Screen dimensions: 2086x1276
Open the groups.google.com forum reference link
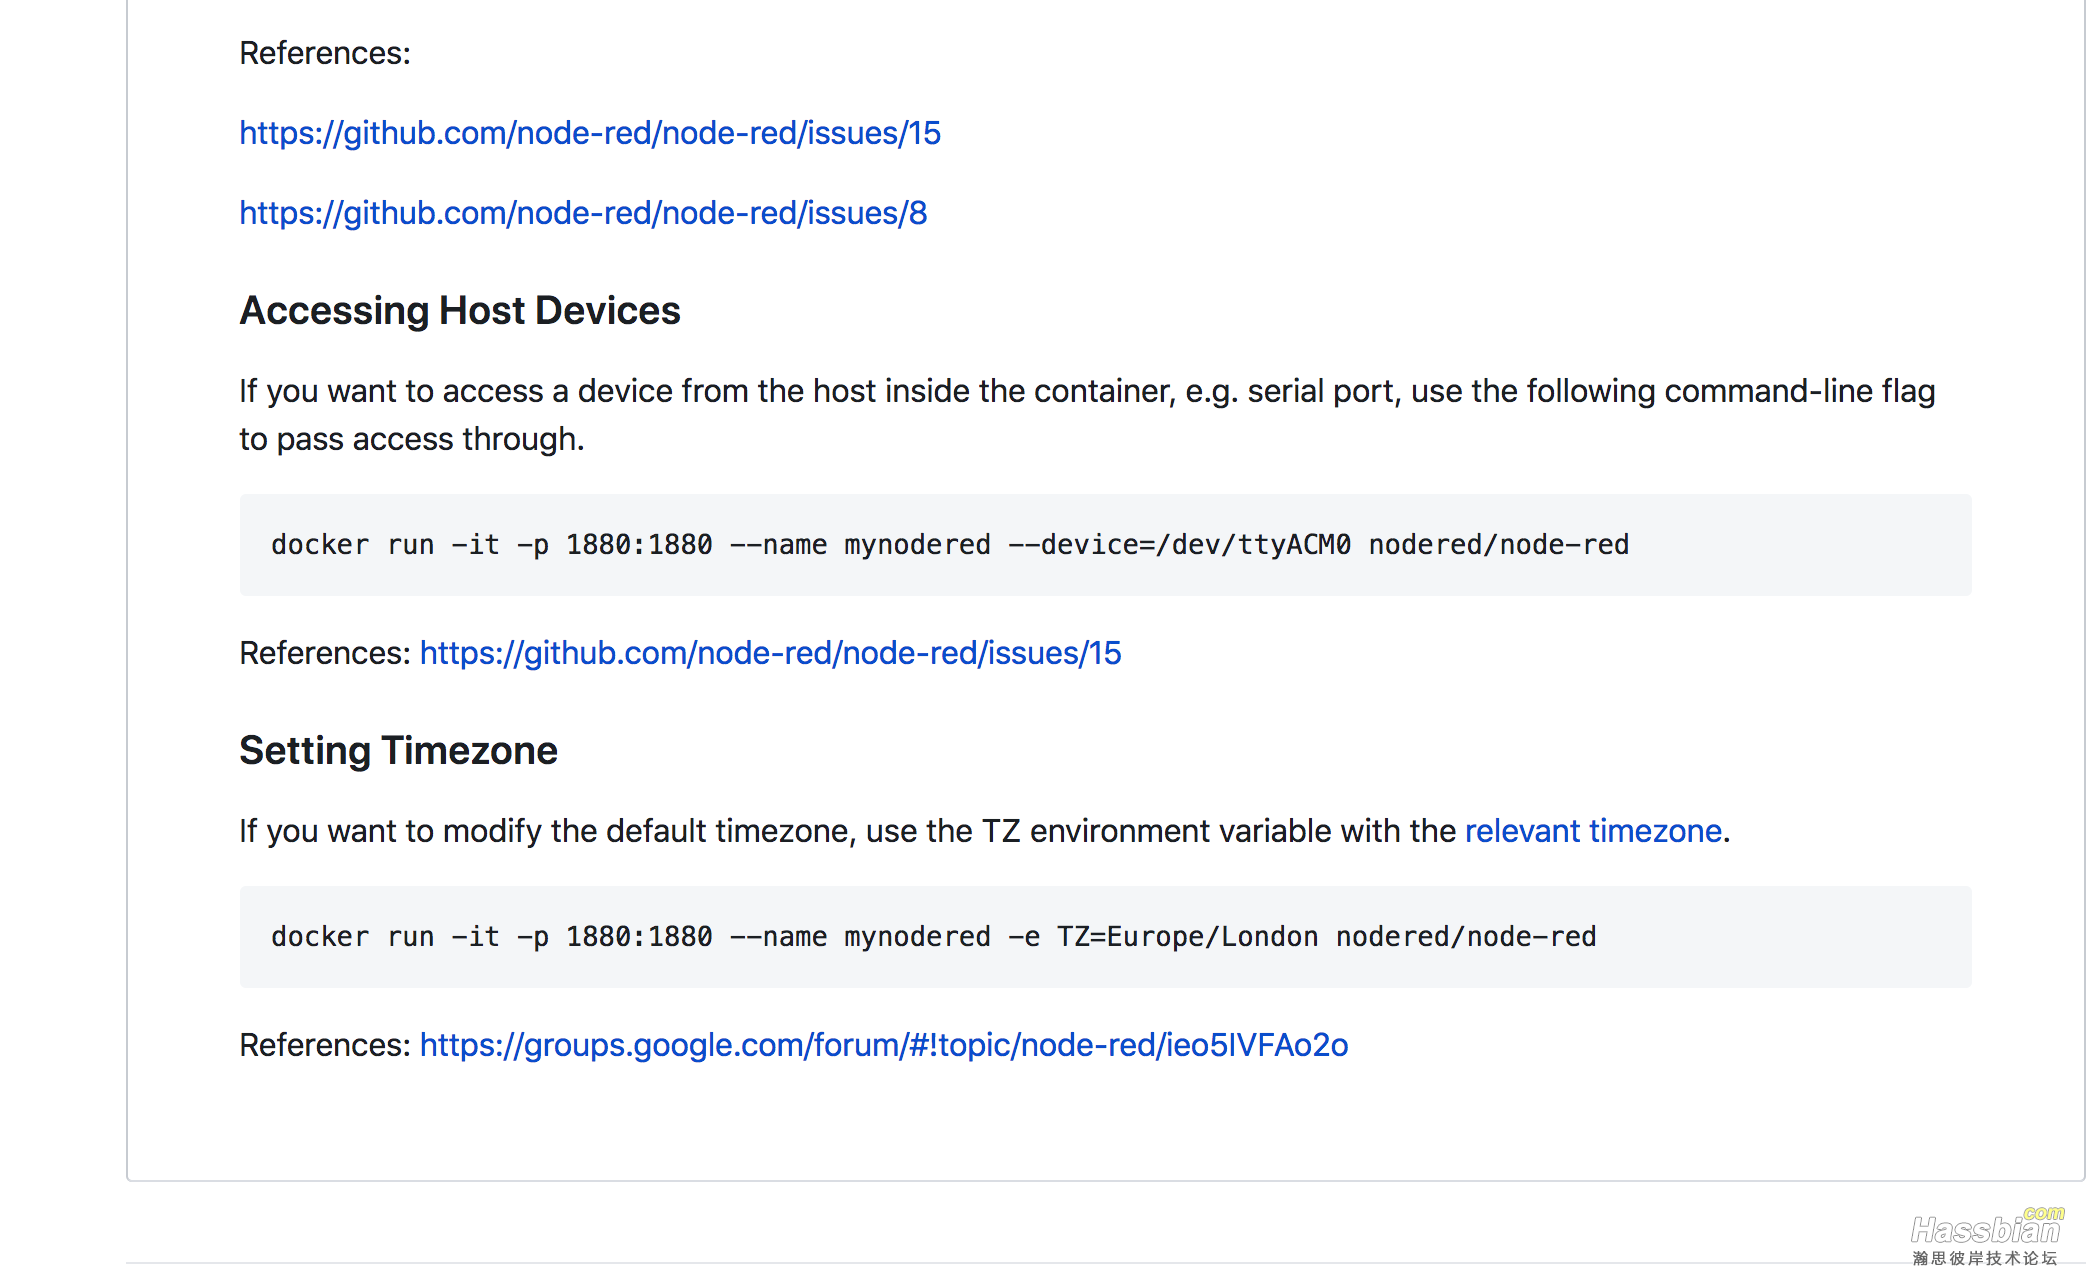tap(884, 1045)
